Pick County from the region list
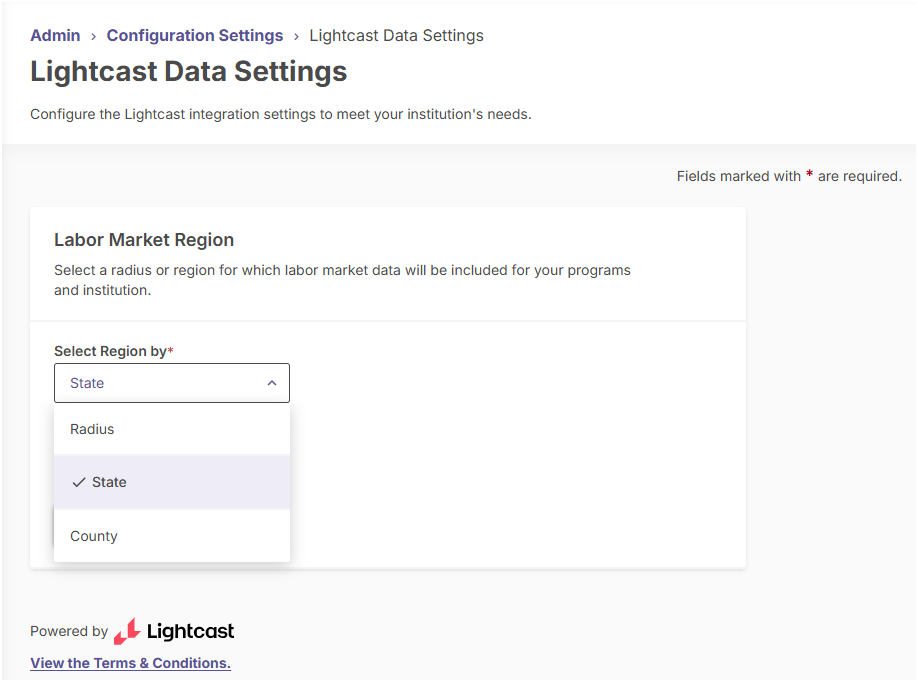The height and width of the screenshot is (682, 918). click(172, 536)
